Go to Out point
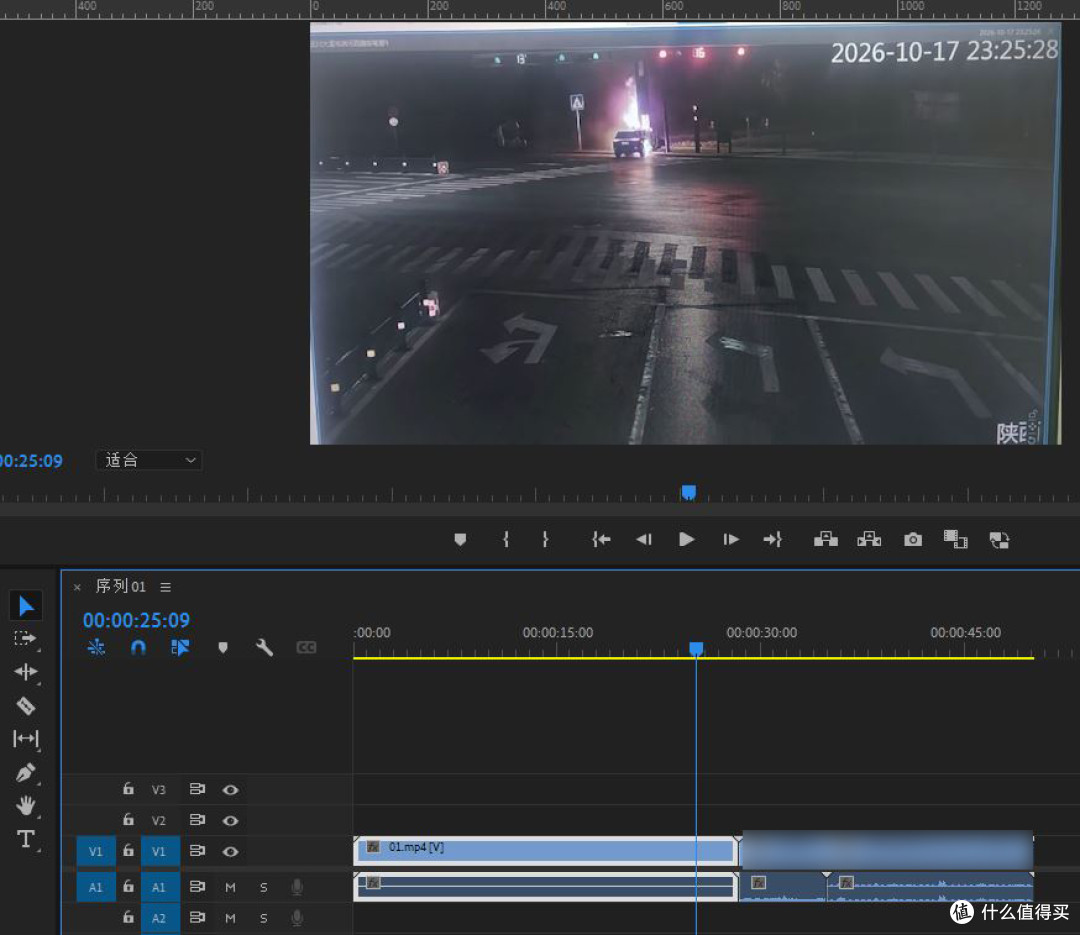The width and height of the screenshot is (1080, 935). coord(773,540)
